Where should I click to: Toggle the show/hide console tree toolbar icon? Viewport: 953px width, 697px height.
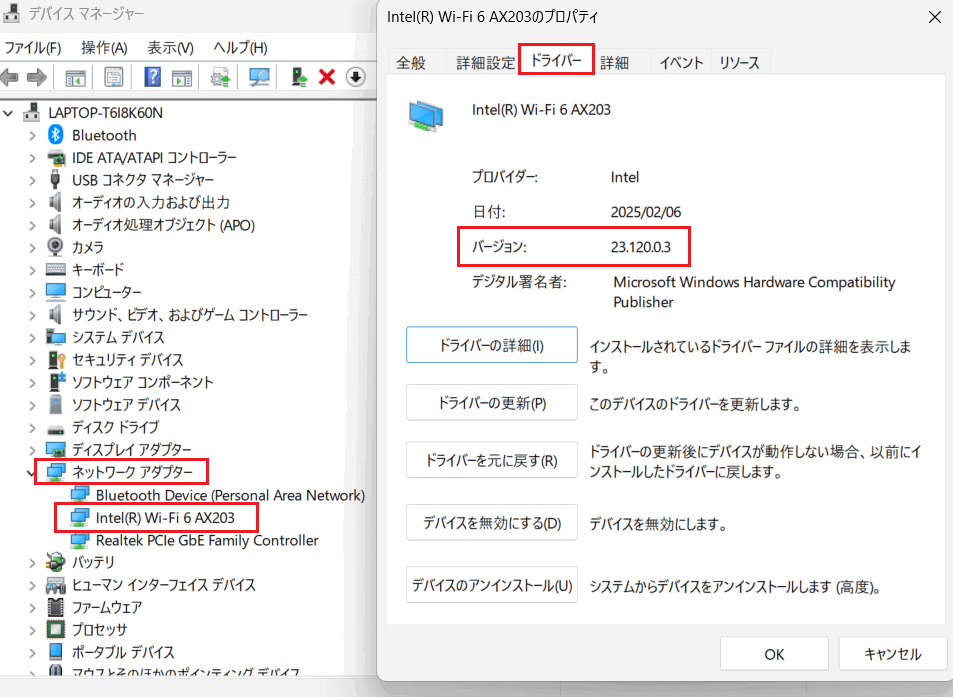tap(75, 77)
